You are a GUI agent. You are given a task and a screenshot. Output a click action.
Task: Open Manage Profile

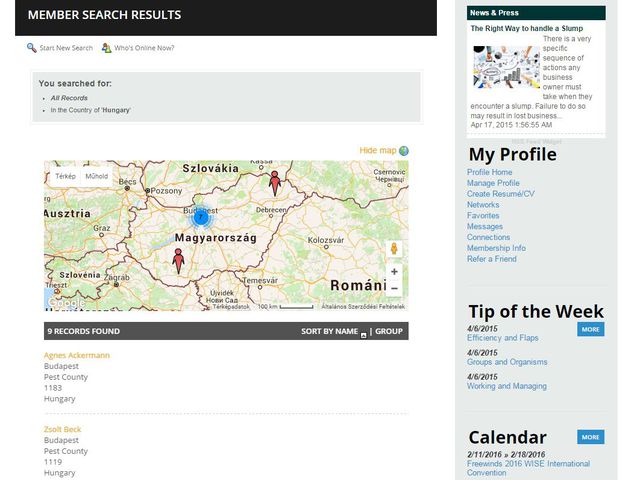coord(493,183)
